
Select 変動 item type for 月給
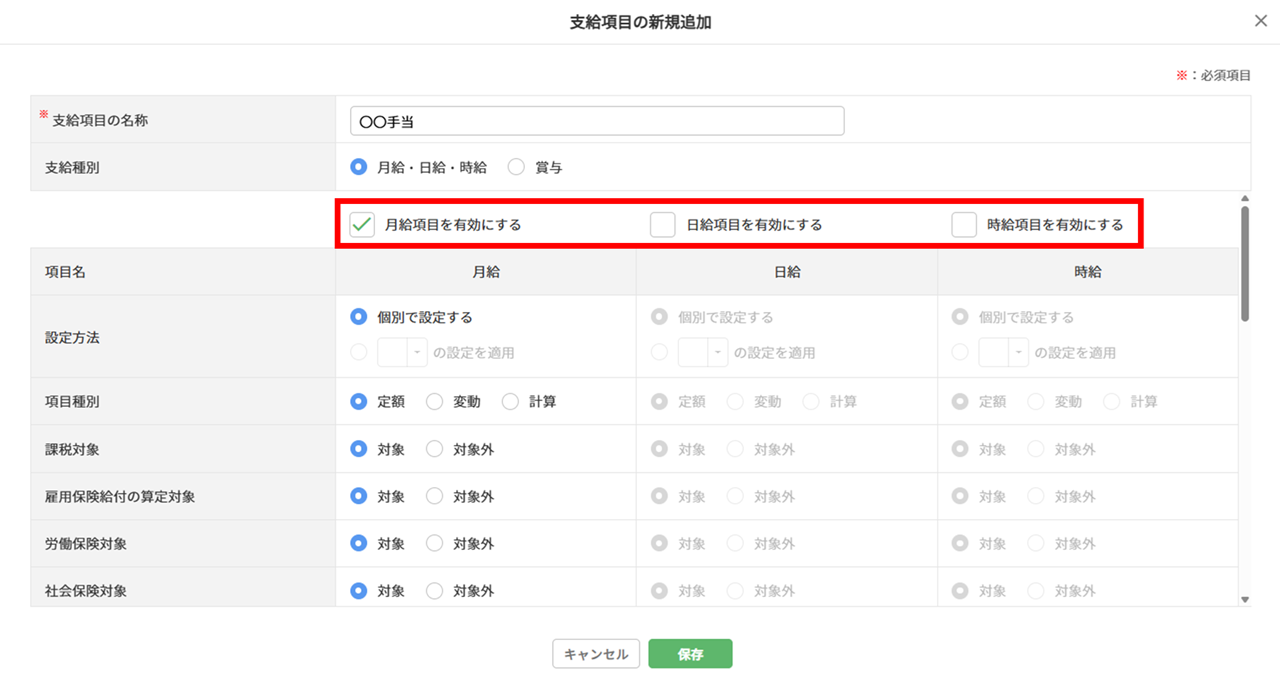[x=435, y=402]
